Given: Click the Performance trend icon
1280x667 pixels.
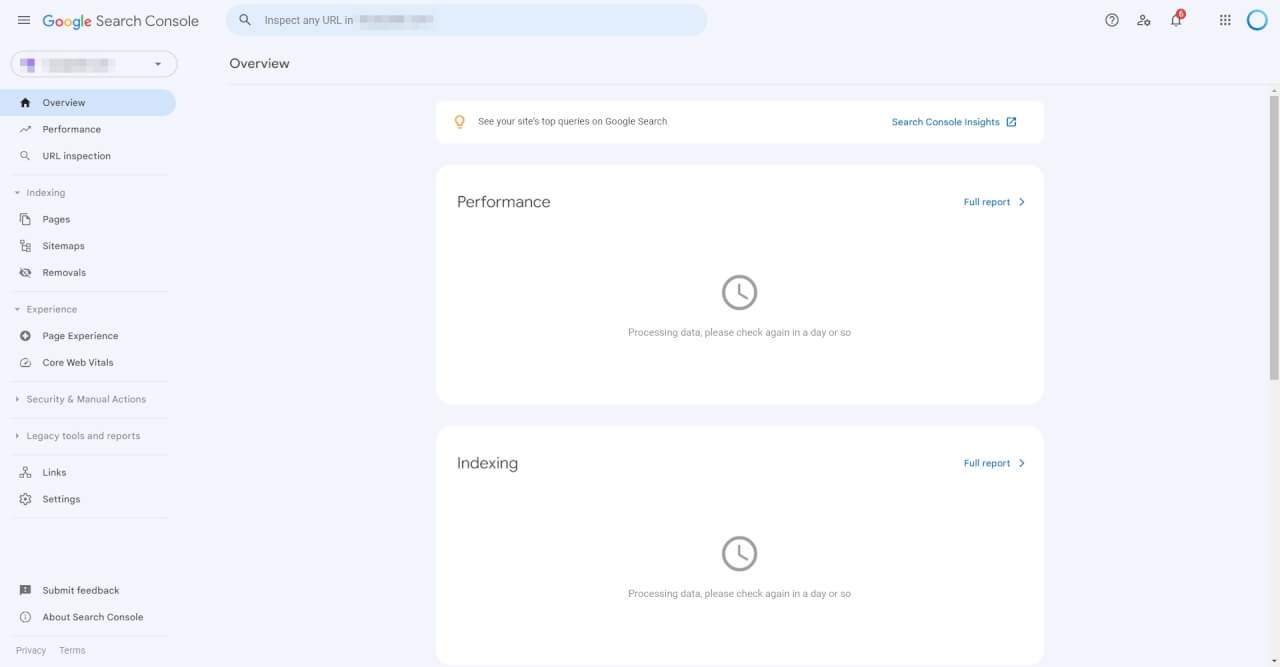Looking at the screenshot, I should (25, 129).
